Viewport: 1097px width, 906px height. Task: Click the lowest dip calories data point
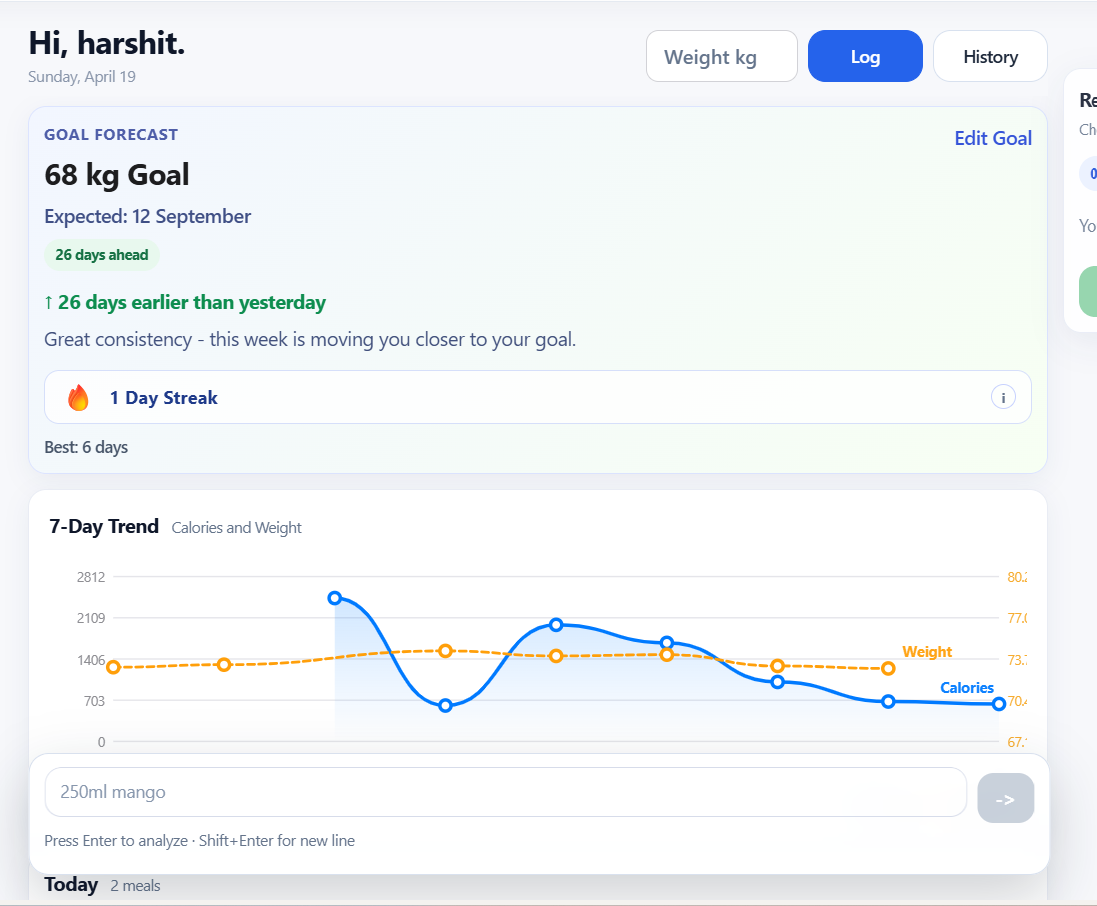tap(446, 705)
